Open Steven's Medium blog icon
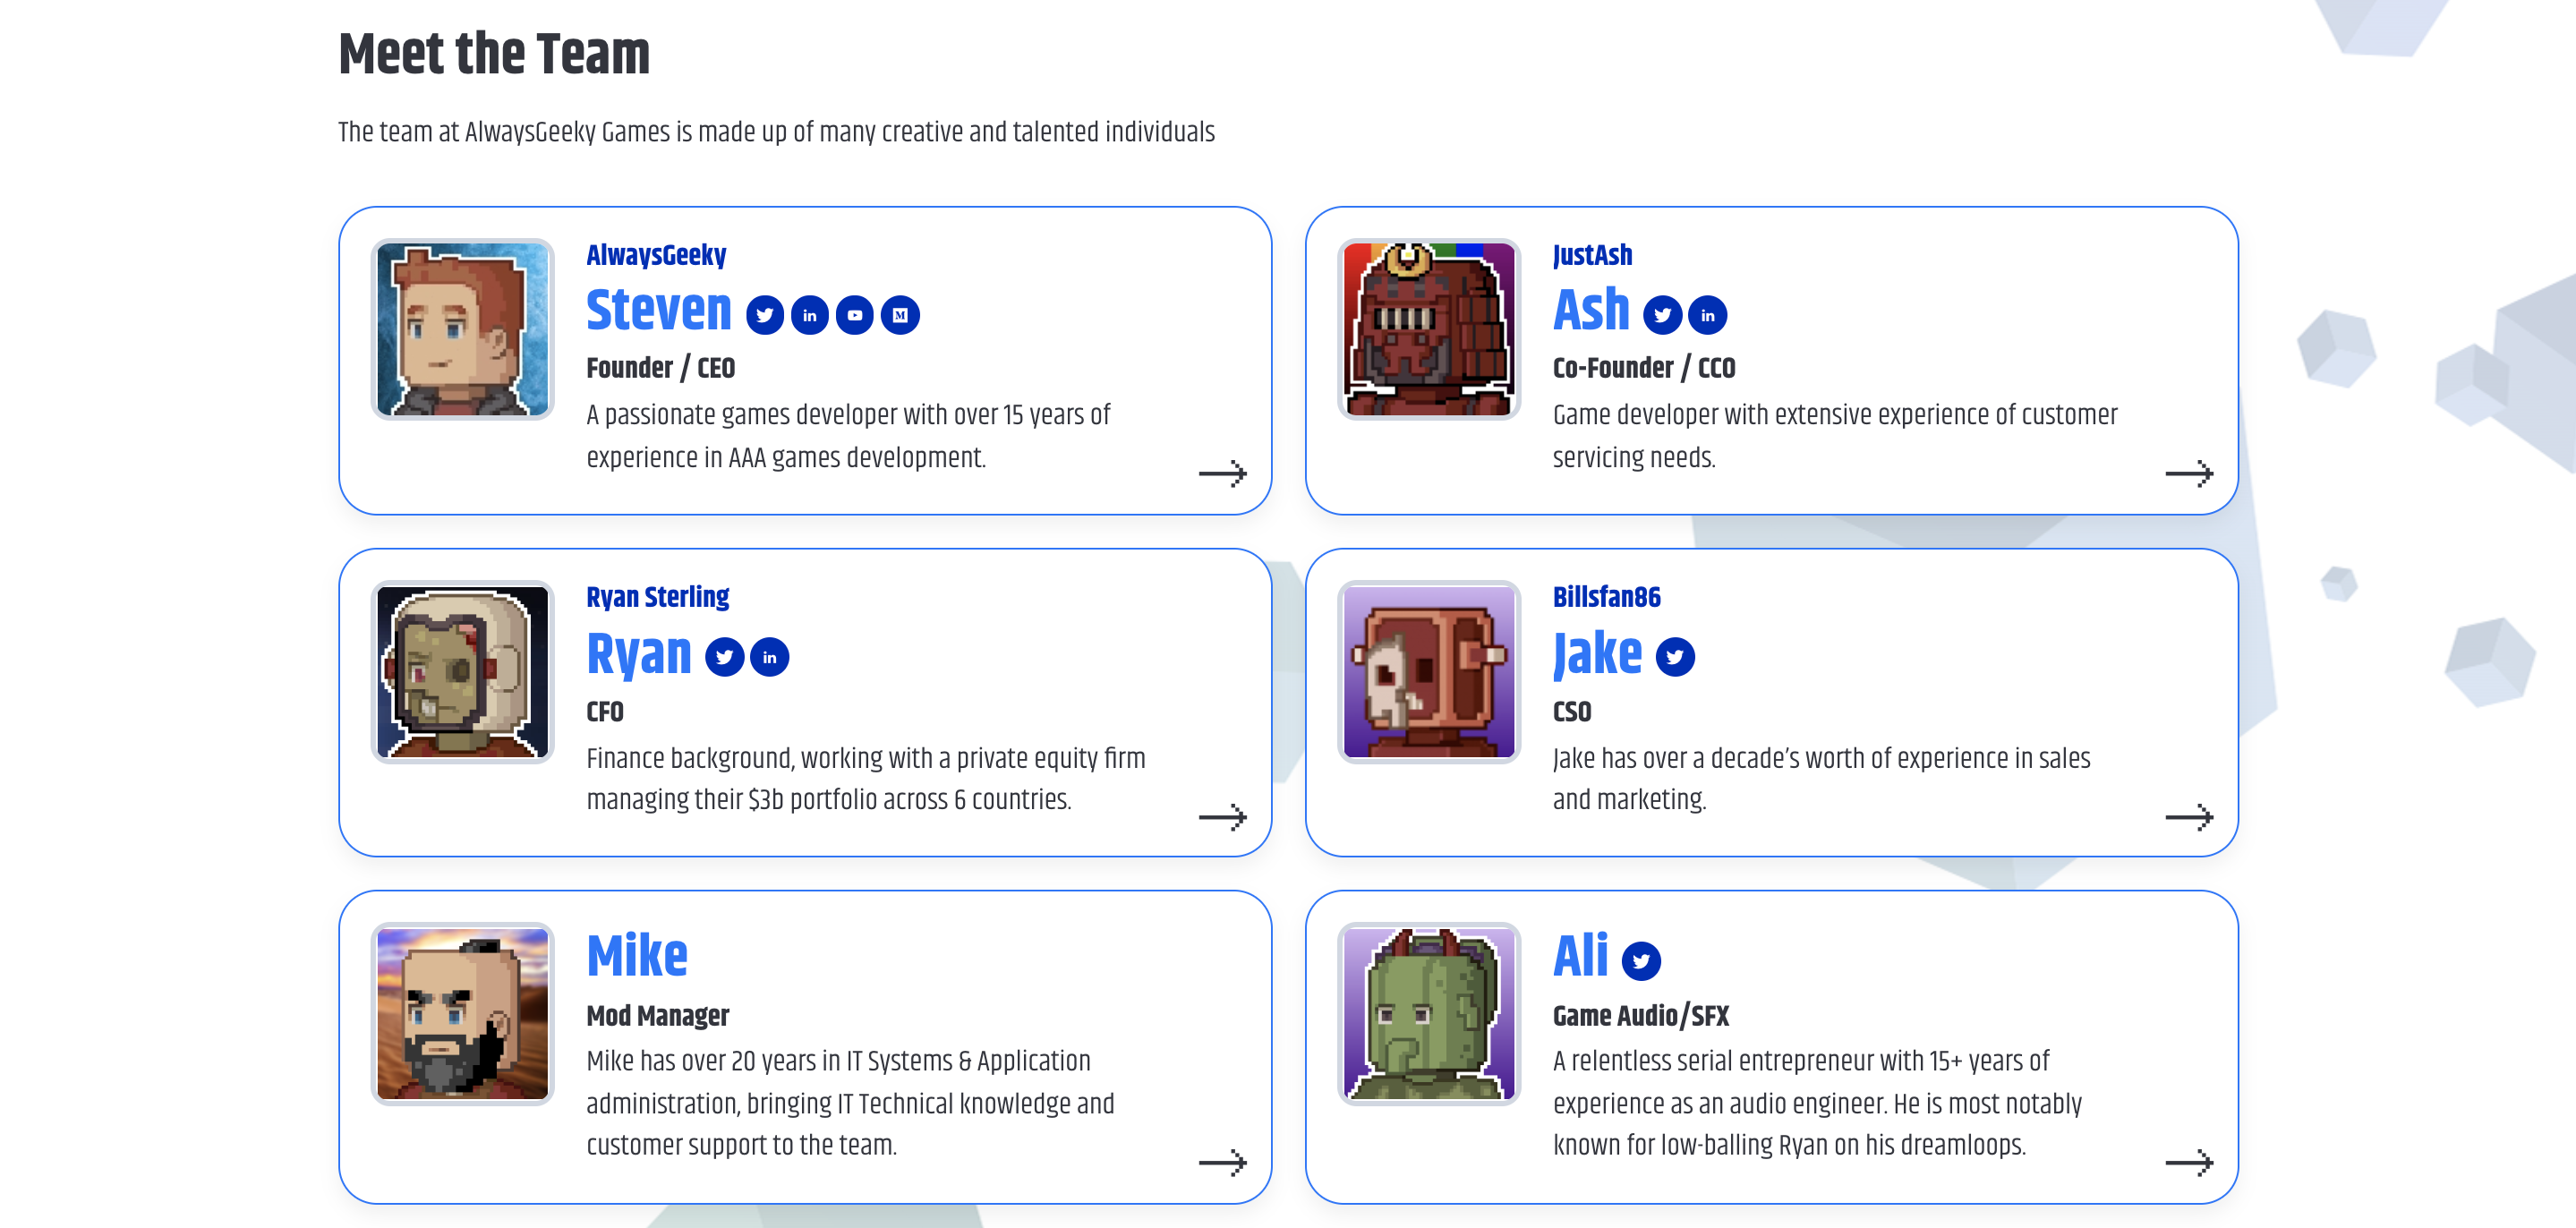Viewport: 2576px width, 1228px height. tap(900, 315)
